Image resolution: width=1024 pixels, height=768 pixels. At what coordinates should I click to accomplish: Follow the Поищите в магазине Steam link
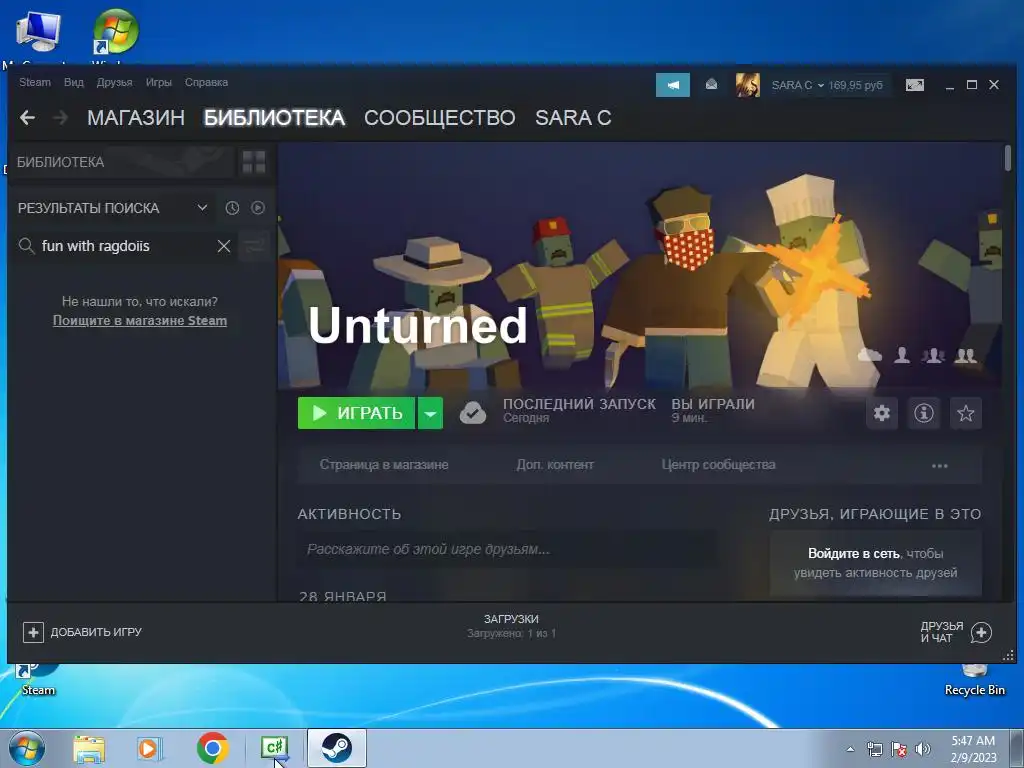click(x=140, y=321)
